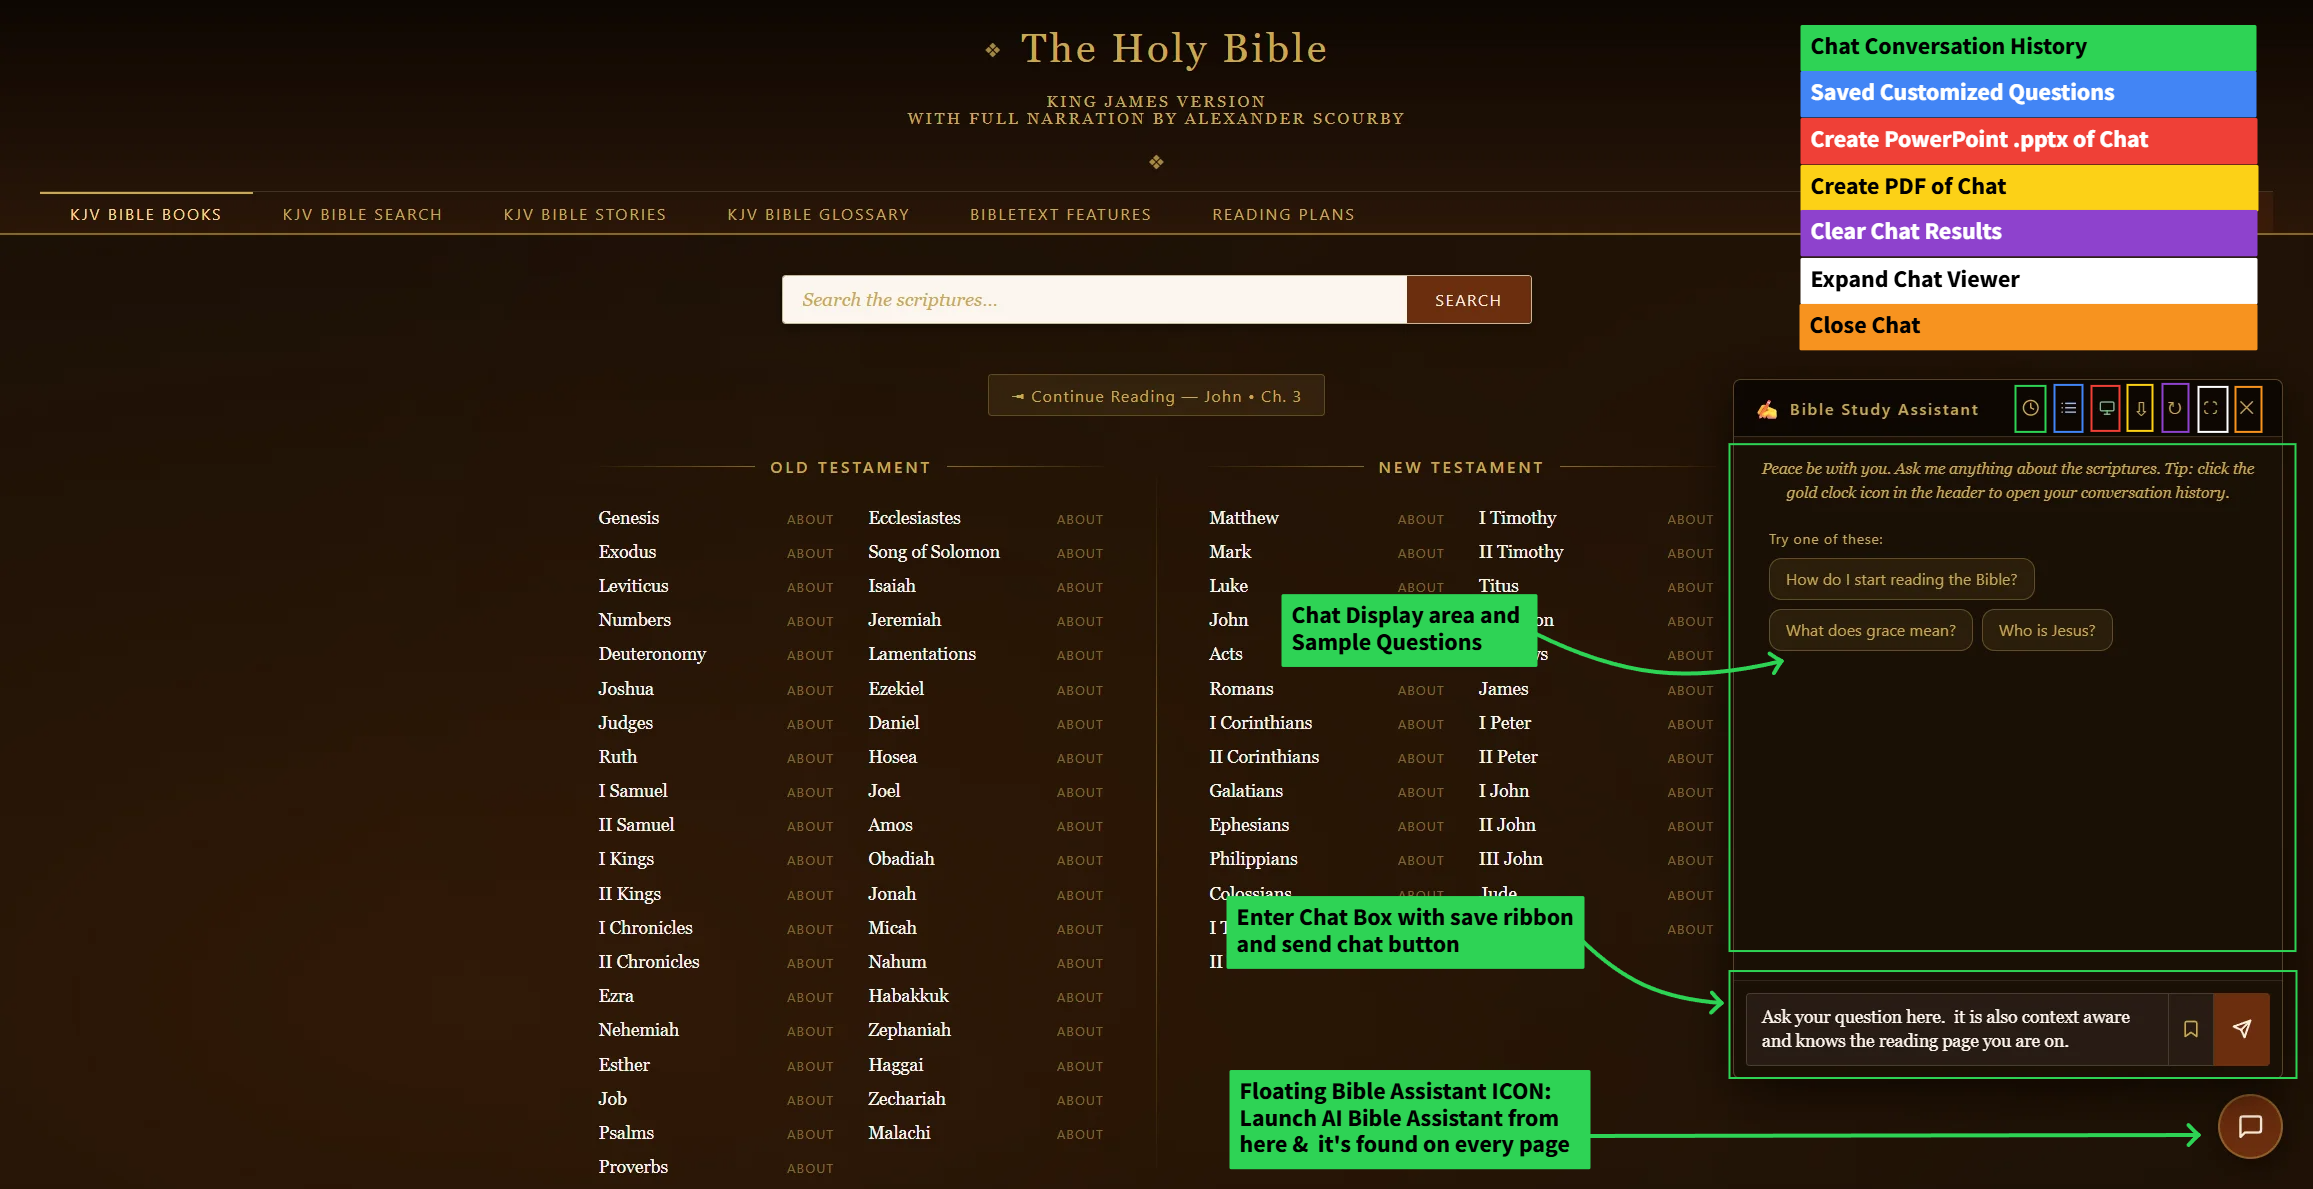View About for Zechariah
Viewport: 2313px width, 1189px height.
pos(1080,1100)
